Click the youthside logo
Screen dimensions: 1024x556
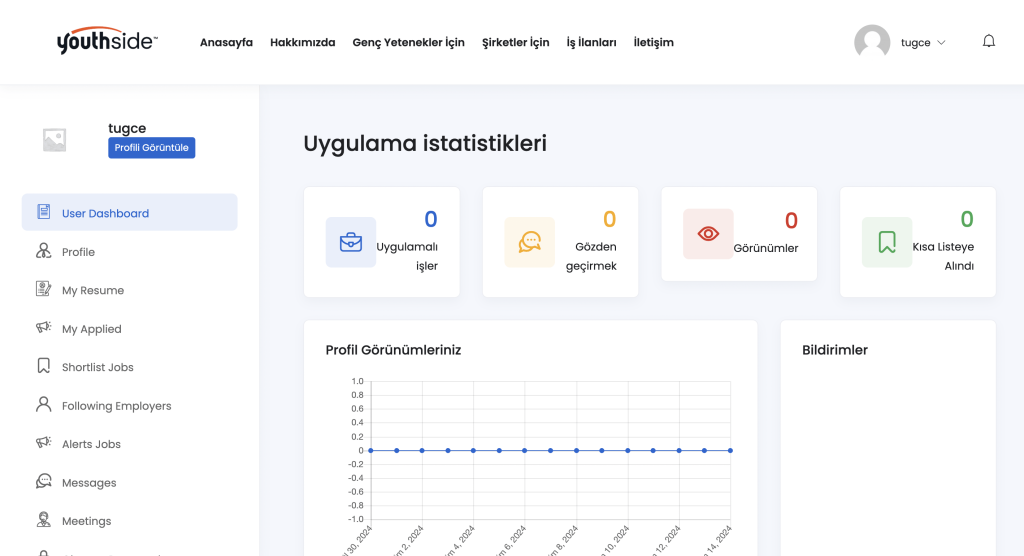[107, 41]
